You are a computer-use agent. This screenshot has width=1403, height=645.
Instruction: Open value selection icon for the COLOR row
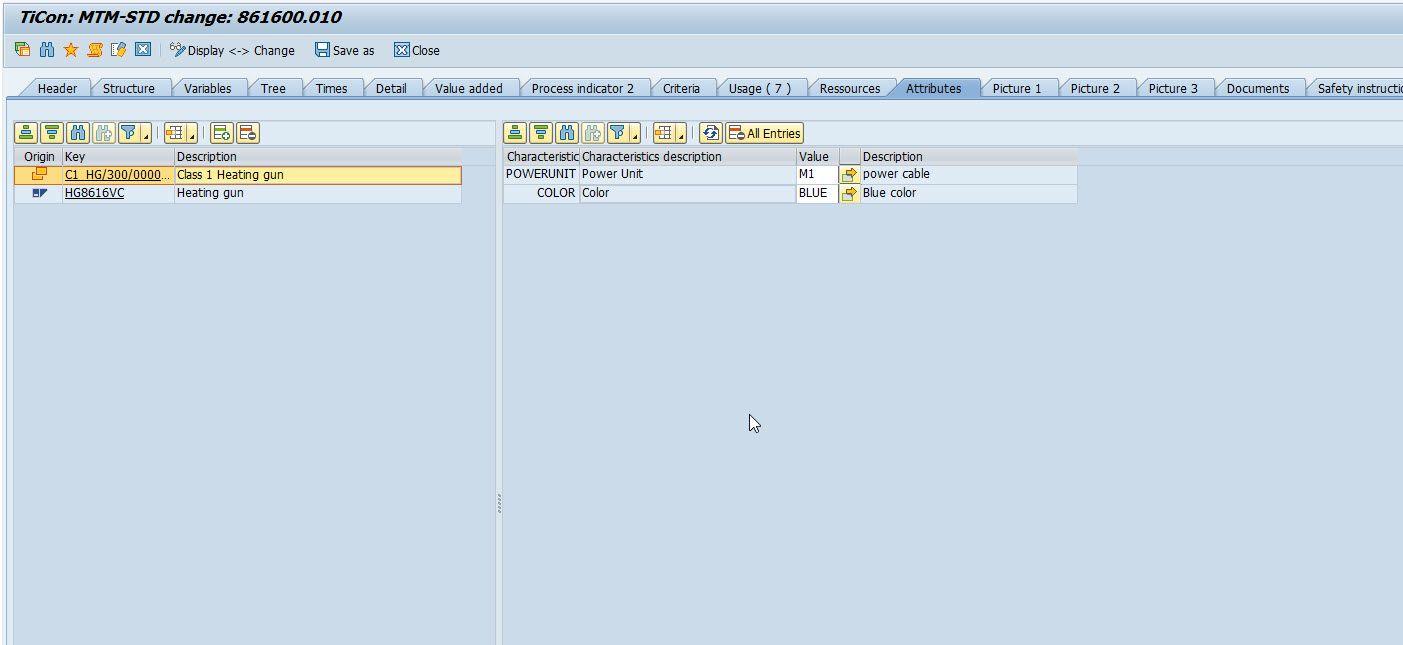click(x=850, y=194)
